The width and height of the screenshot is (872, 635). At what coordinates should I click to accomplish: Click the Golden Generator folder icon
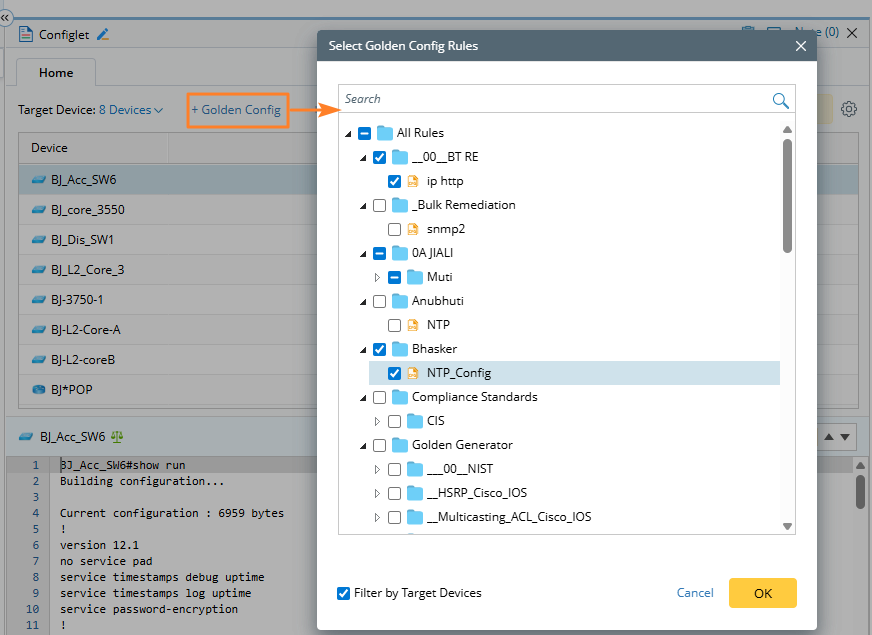(x=400, y=445)
